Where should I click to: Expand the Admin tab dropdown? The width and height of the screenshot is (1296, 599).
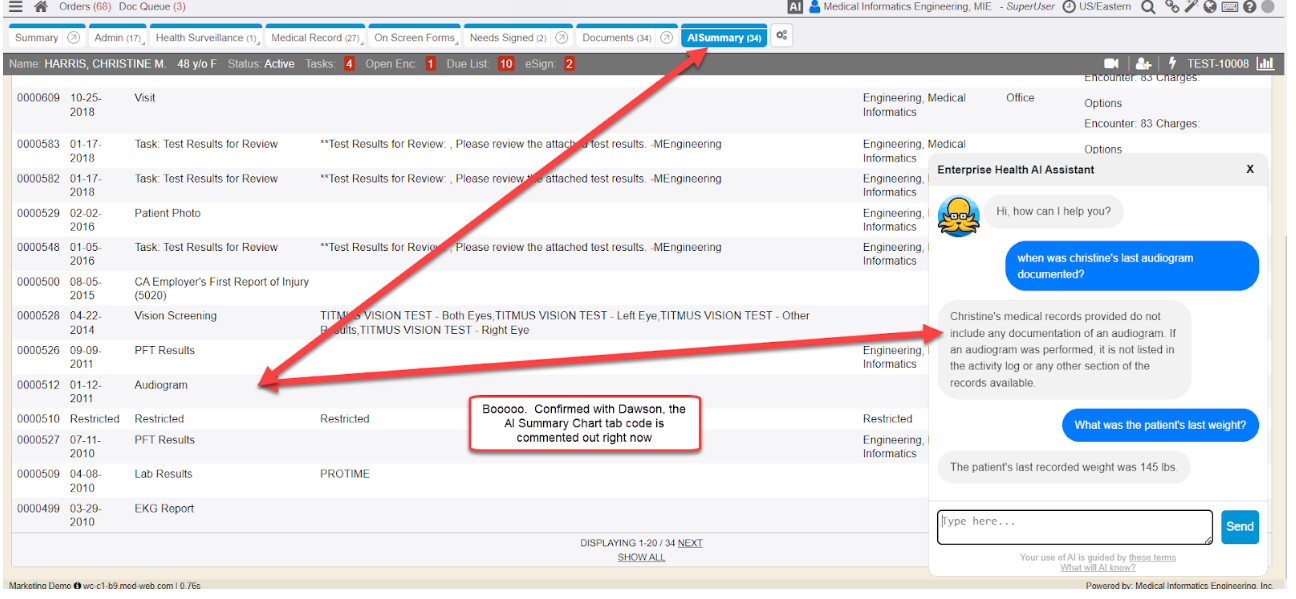(117, 38)
